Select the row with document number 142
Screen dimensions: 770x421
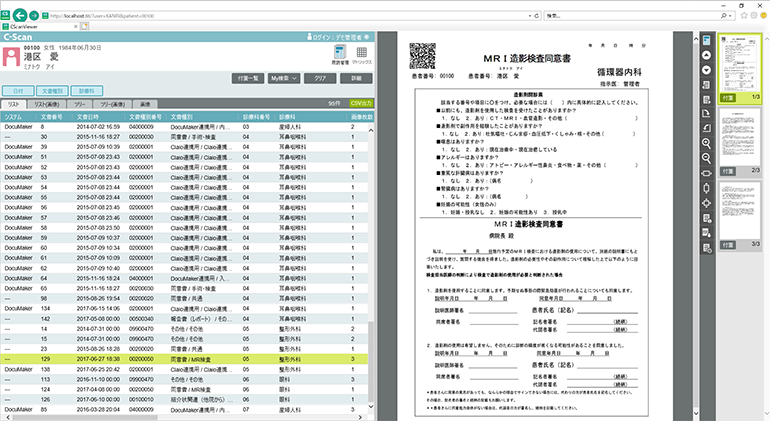tap(184, 319)
